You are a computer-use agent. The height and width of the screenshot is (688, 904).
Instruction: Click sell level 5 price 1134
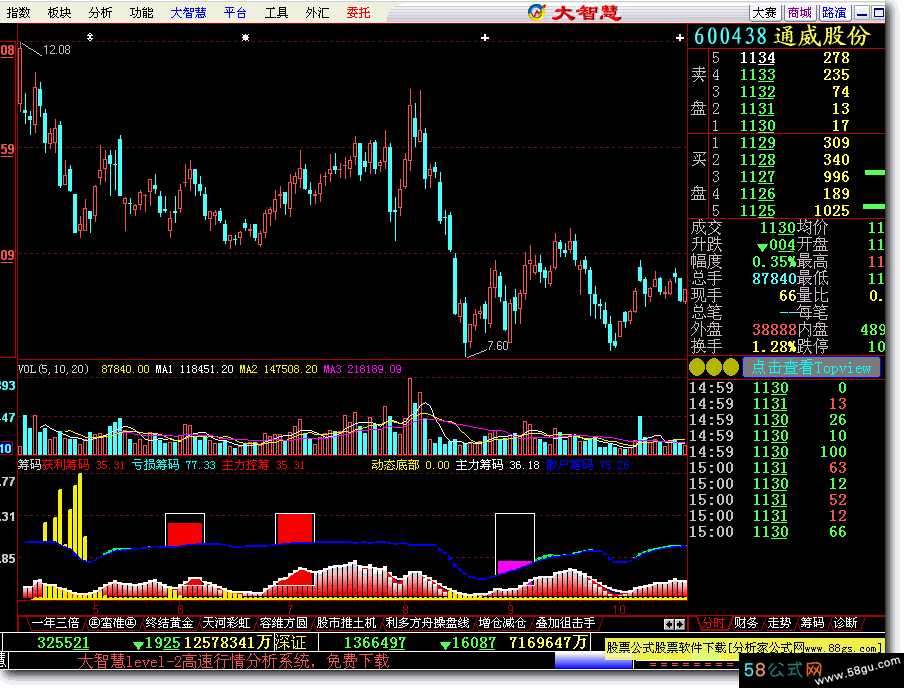[758, 58]
